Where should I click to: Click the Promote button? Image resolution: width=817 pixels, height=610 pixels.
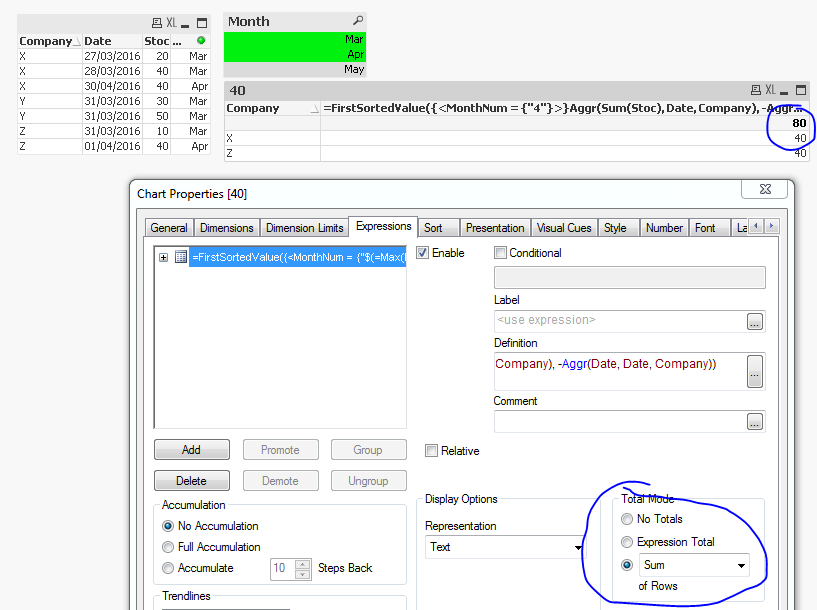pyautogui.click(x=280, y=450)
